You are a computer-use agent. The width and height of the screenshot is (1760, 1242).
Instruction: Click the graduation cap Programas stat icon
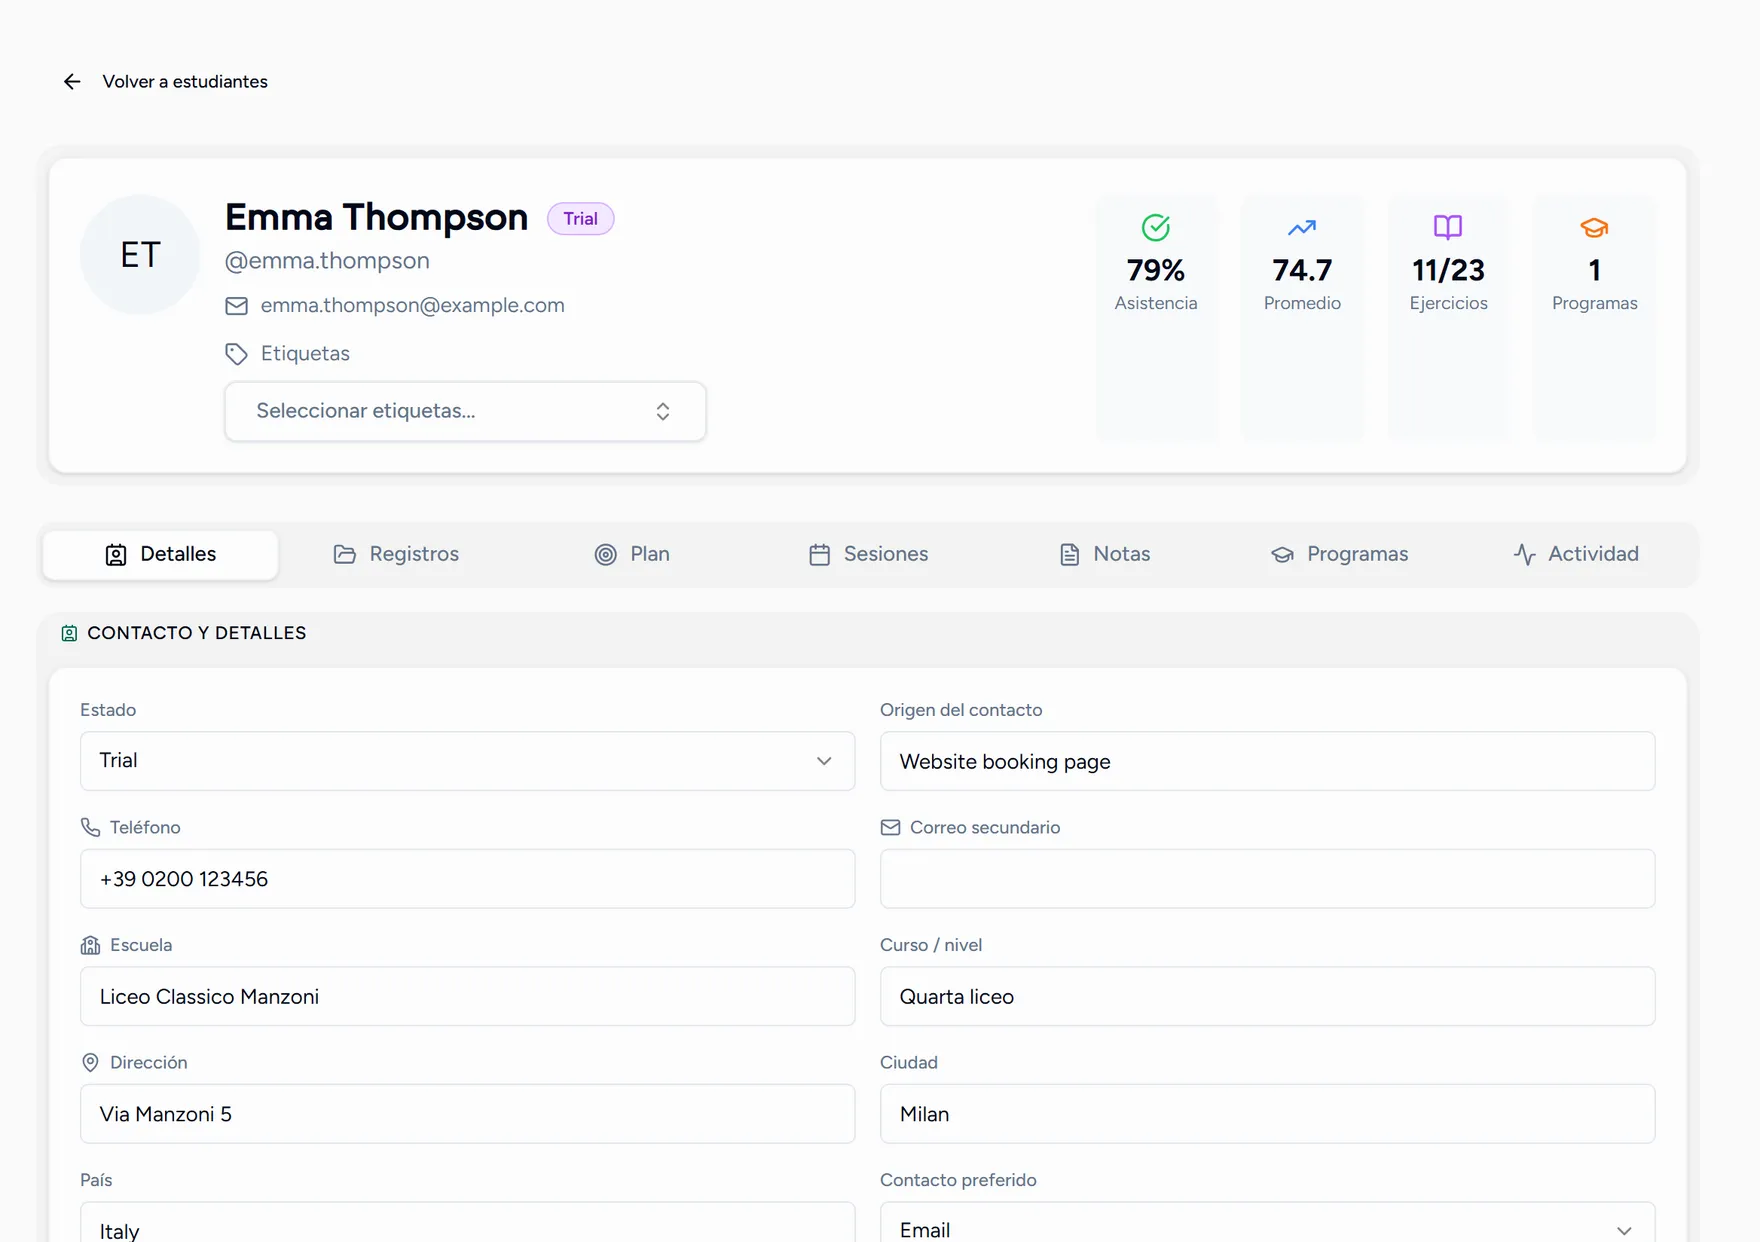pyautogui.click(x=1594, y=228)
